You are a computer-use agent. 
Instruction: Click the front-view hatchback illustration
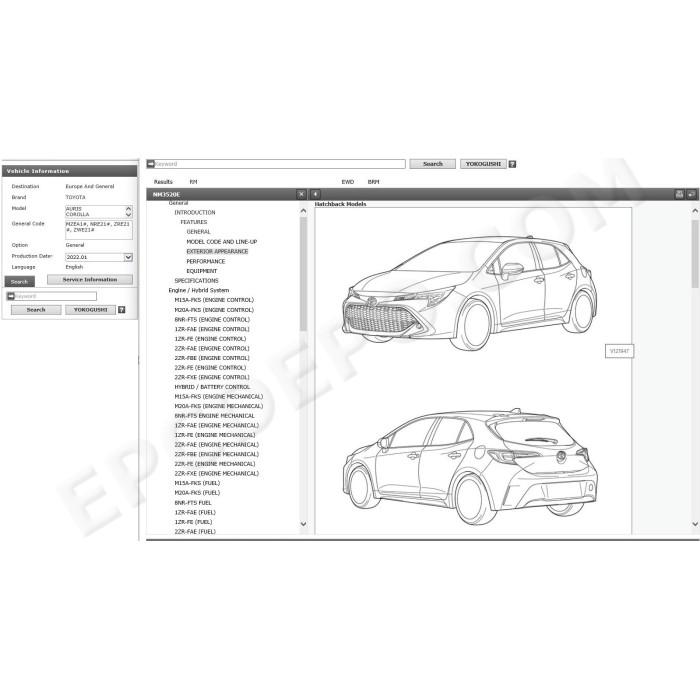pos(469,292)
